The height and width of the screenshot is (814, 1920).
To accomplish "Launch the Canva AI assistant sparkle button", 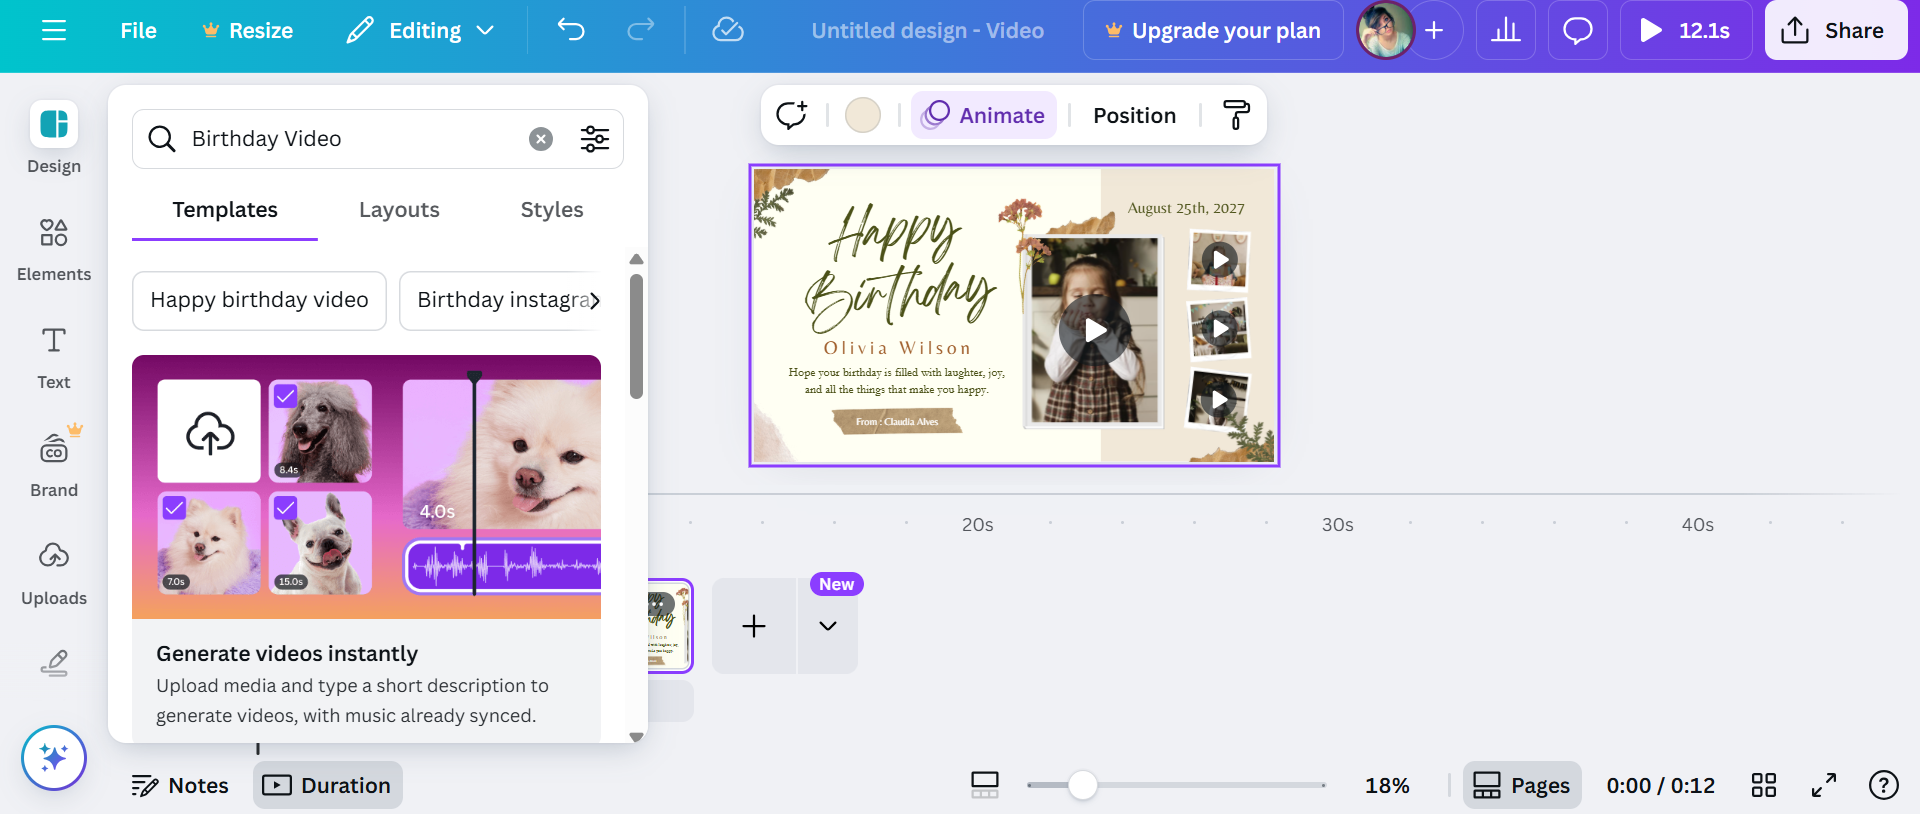I will (x=54, y=758).
